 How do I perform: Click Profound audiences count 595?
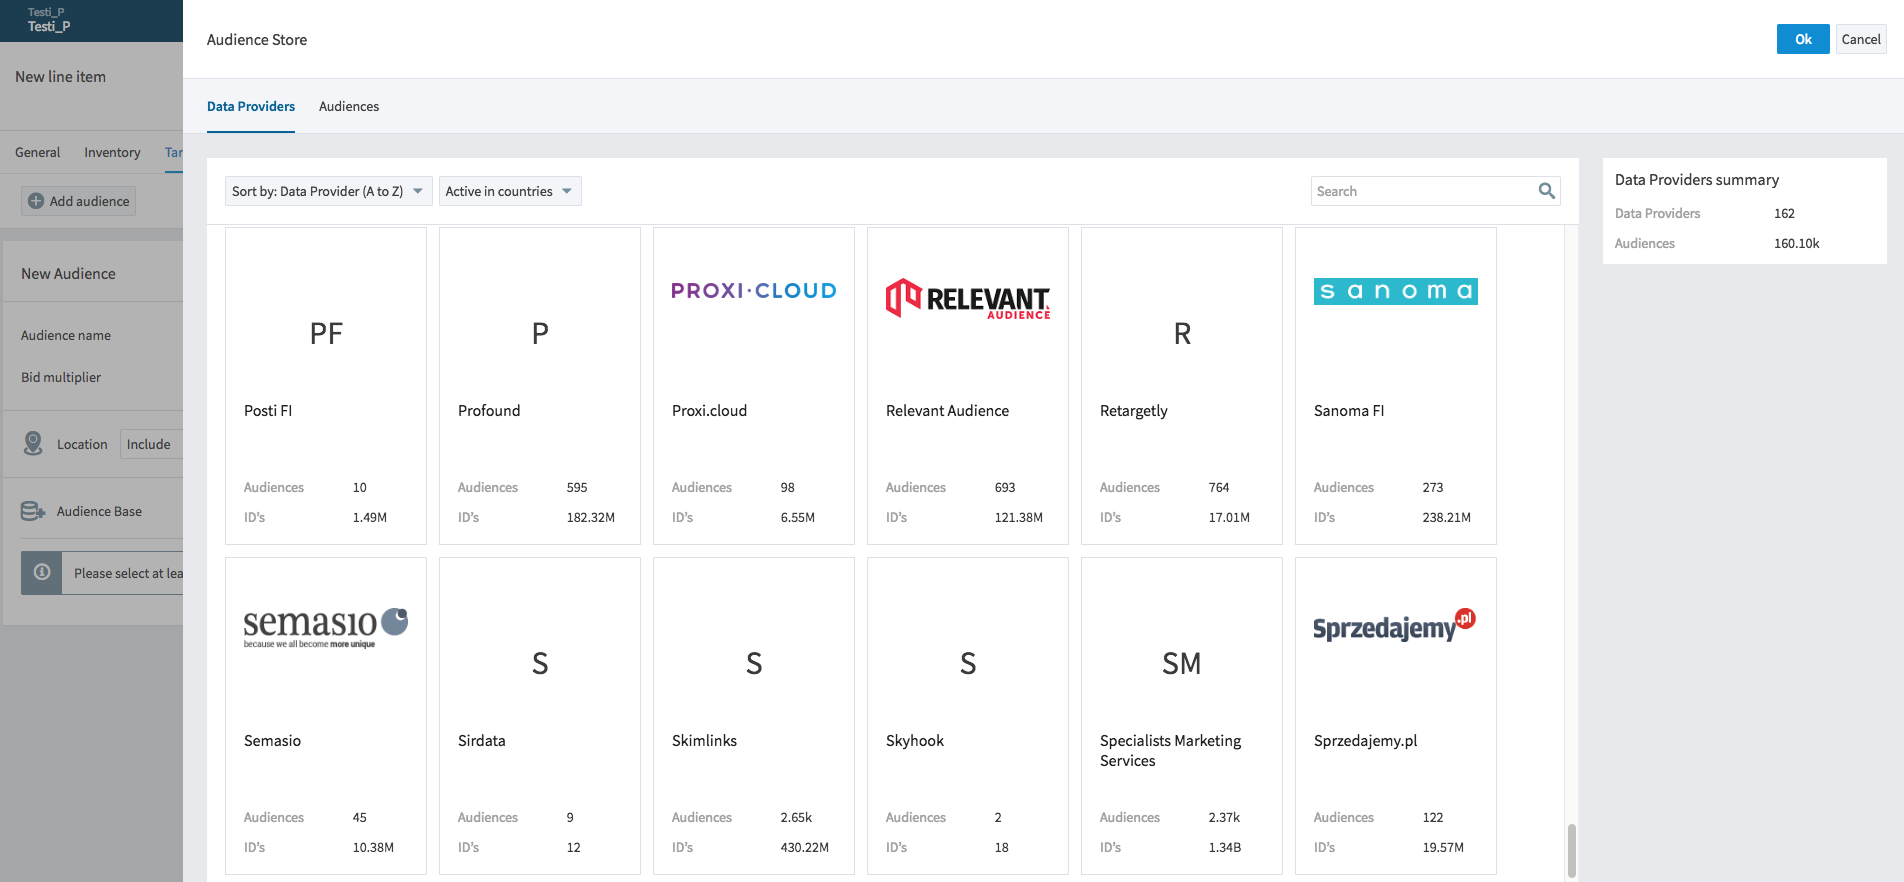577,488
